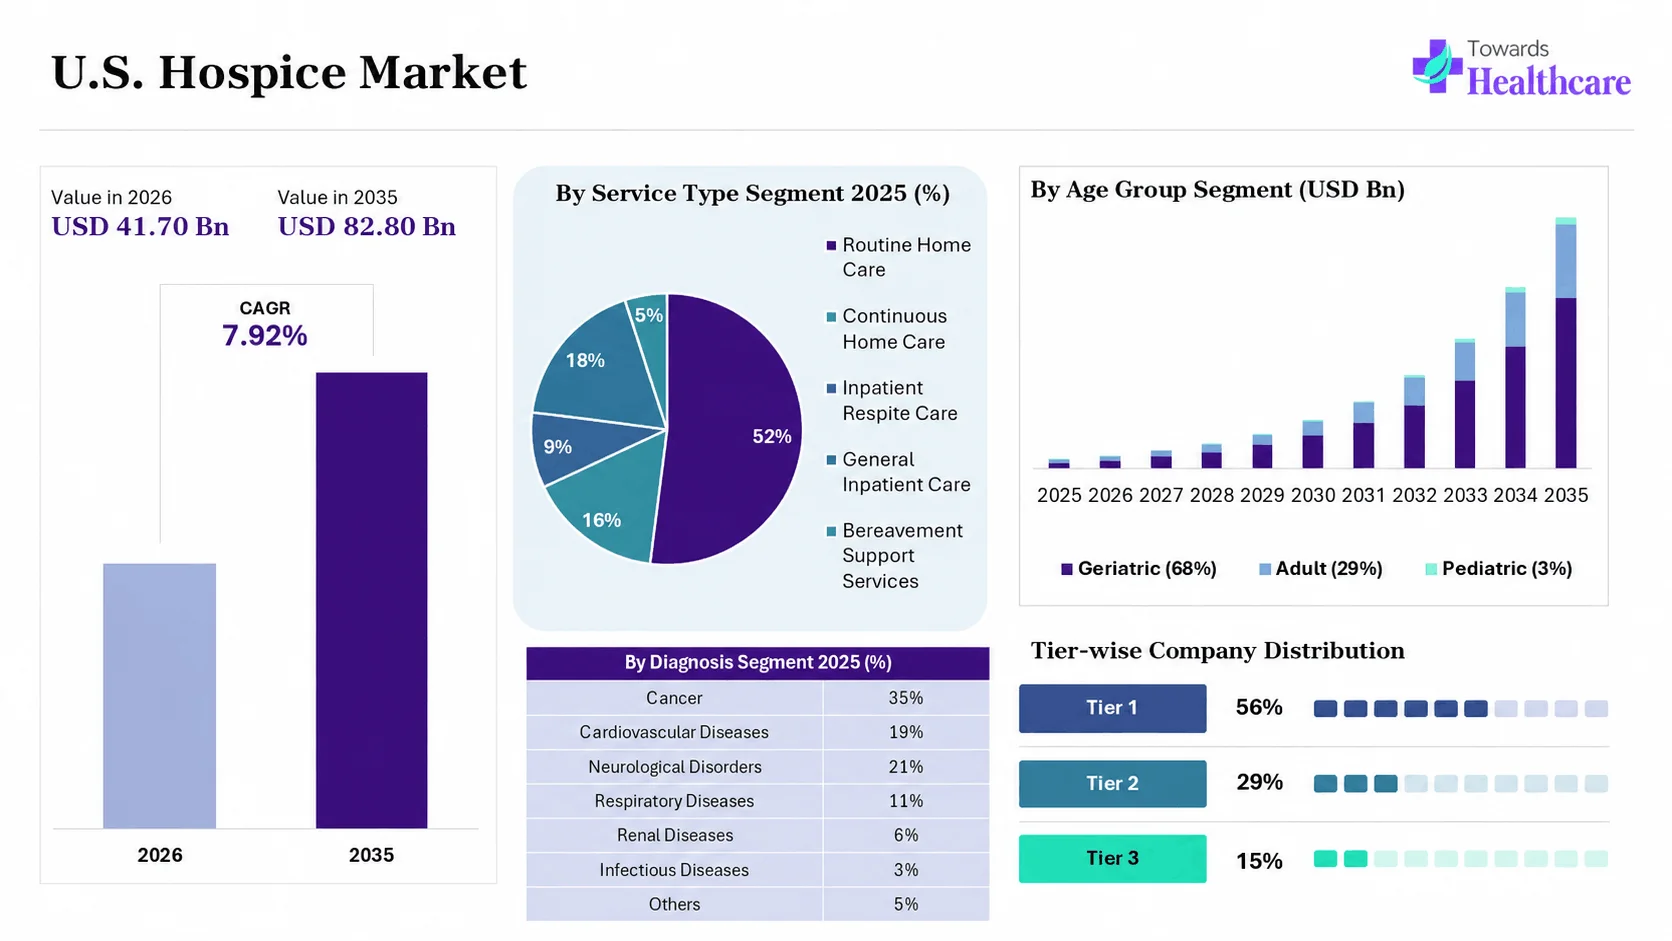Click the Tier 2 progress indicator blocks
Viewport: 1672px width, 941px height.
point(1461,784)
